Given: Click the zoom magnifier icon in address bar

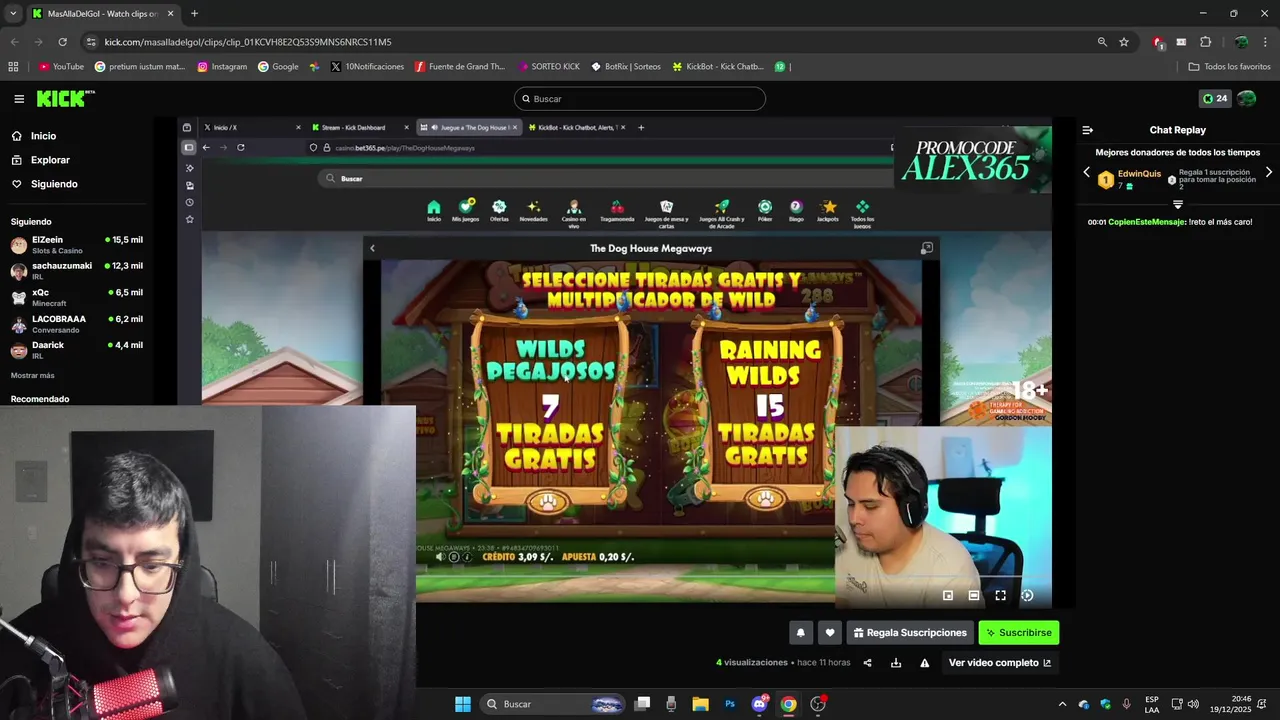Looking at the screenshot, I should [1102, 42].
